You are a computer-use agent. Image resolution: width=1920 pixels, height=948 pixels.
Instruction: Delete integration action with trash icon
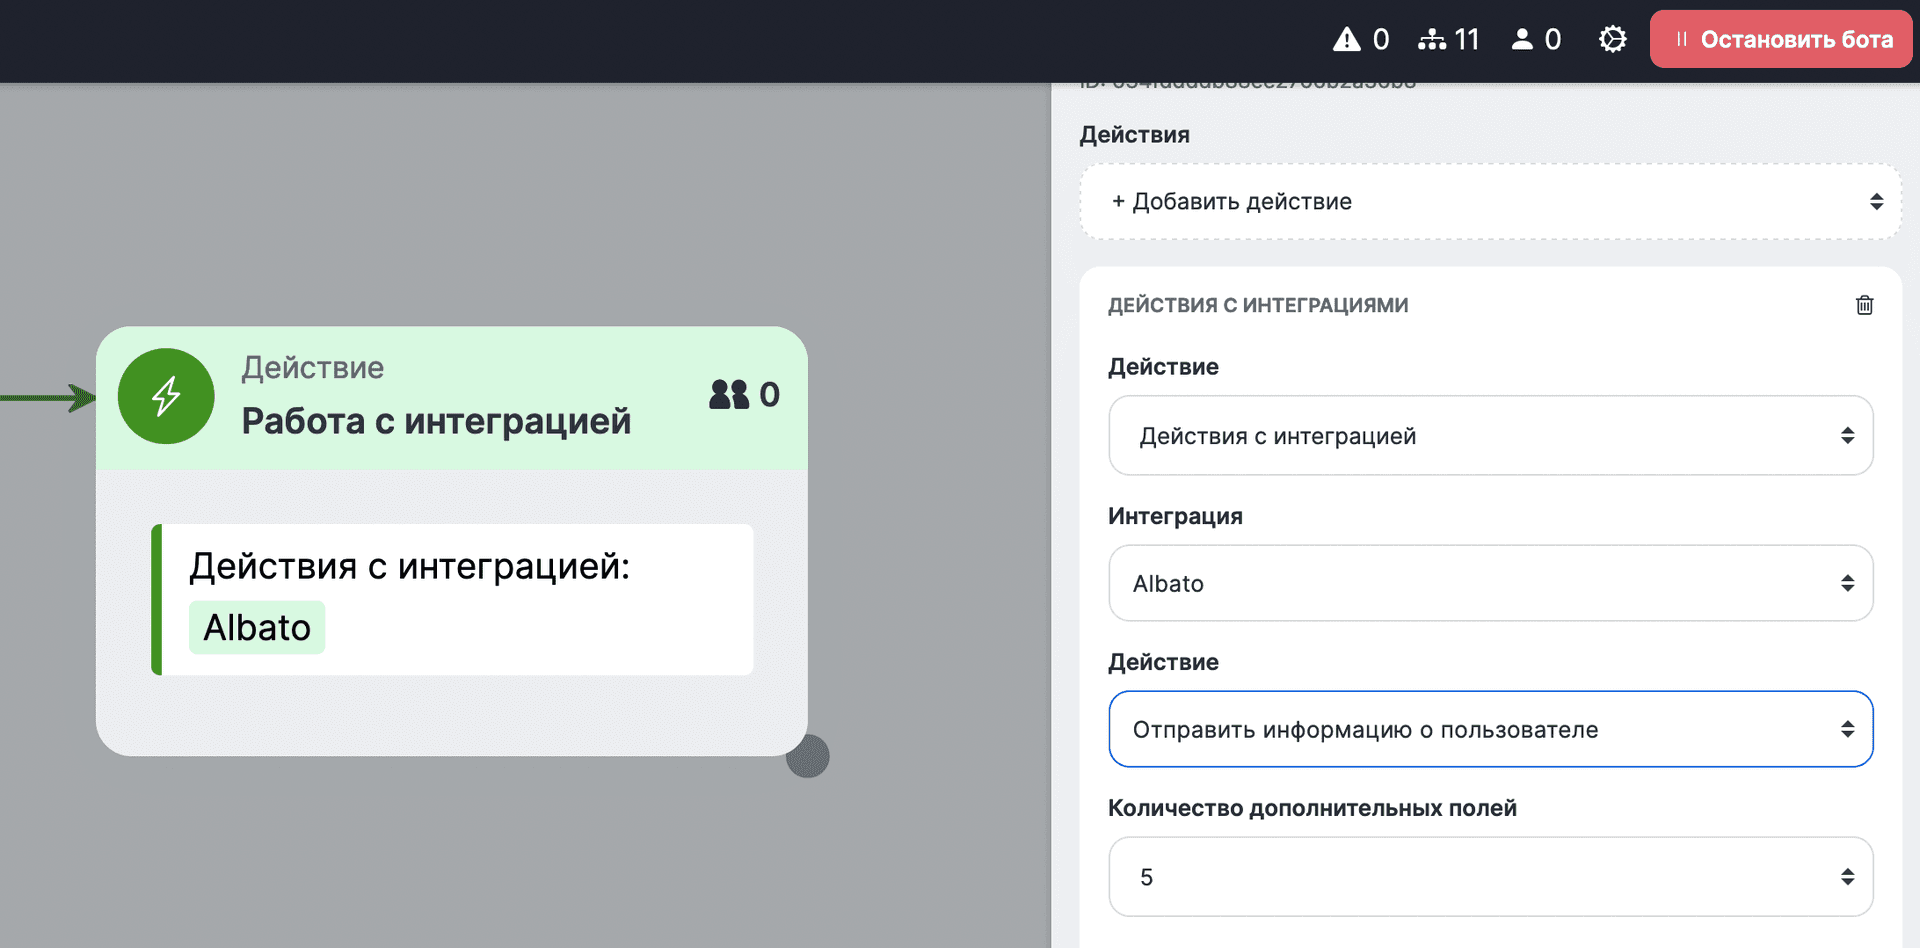coord(1864,305)
